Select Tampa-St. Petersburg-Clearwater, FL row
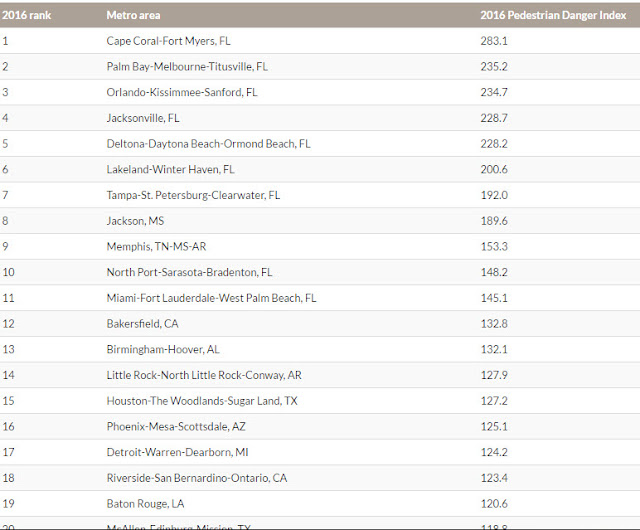Viewport: 640px width, 530px height. (320, 195)
